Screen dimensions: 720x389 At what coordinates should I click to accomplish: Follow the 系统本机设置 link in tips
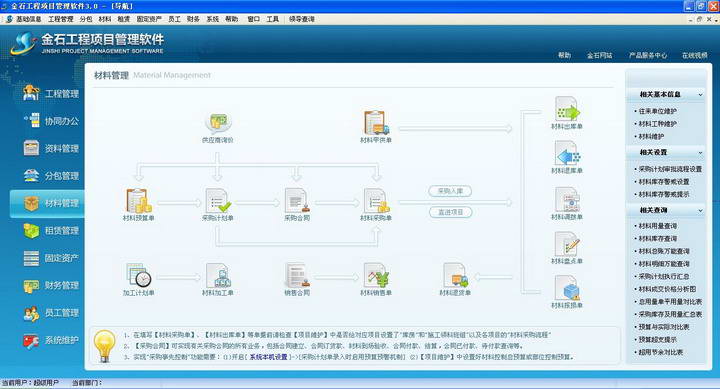(268, 357)
